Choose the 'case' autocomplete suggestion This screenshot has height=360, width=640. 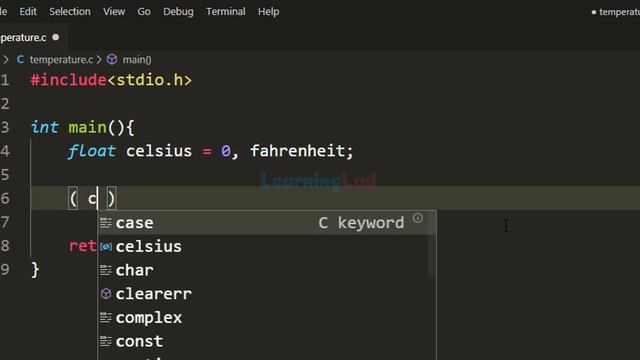[267, 223]
